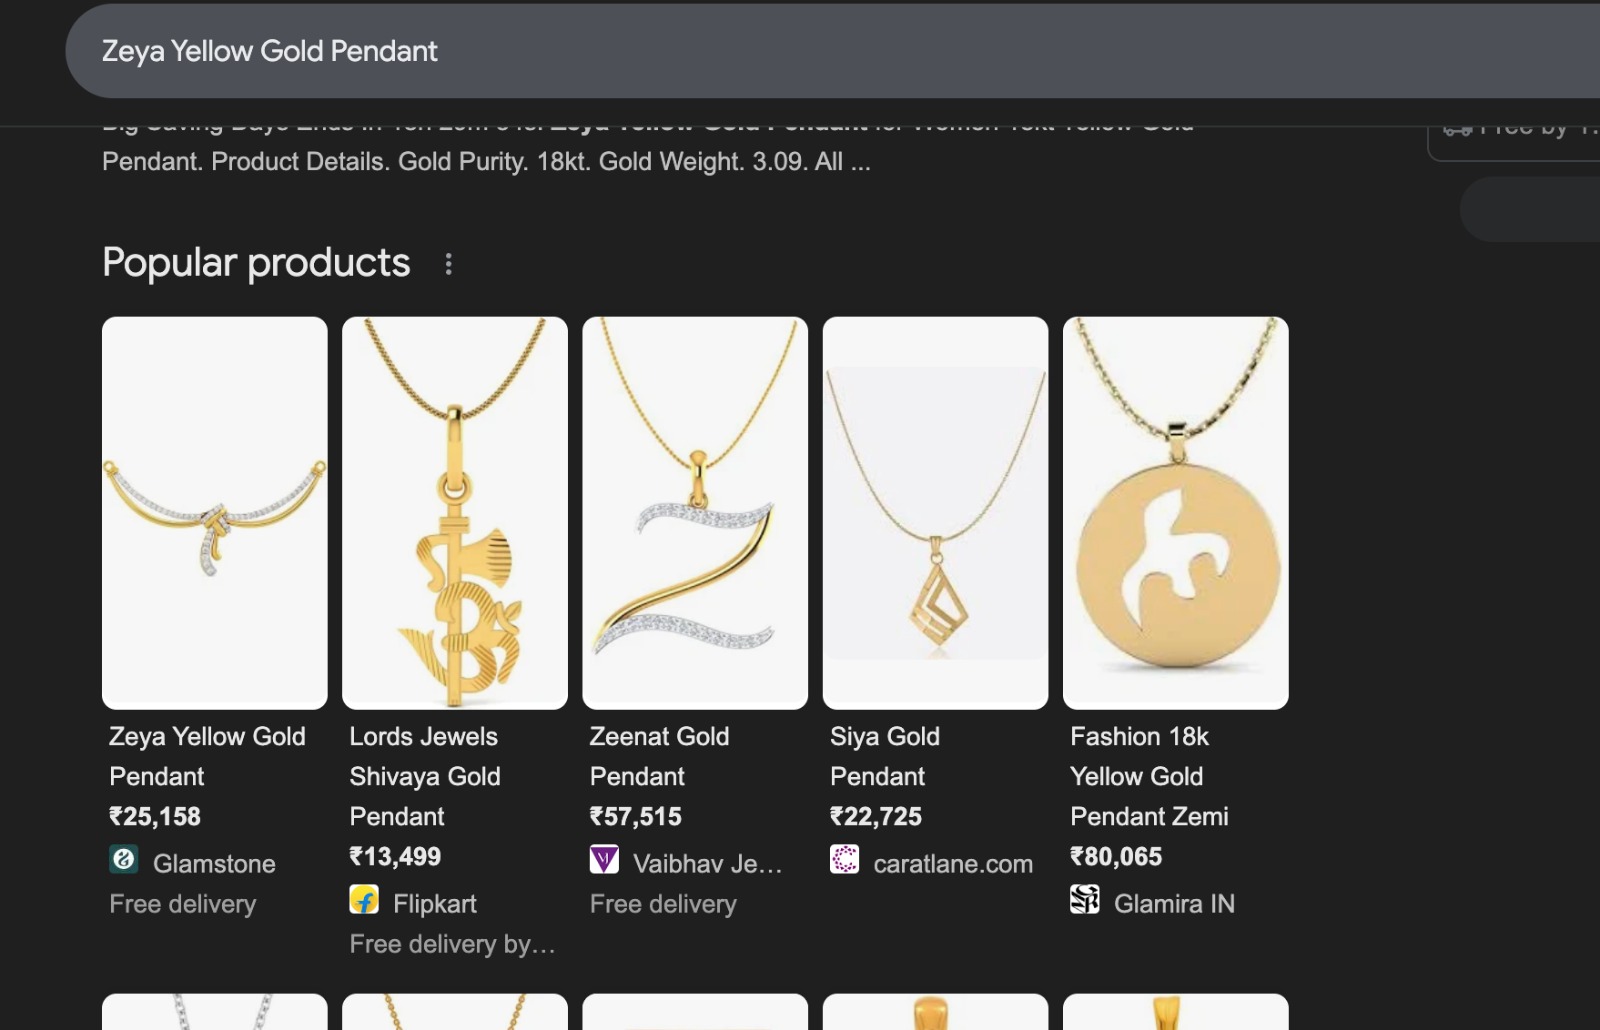1600x1030 pixels.
Task: Open the Zeenat Z-shaped pendant image
Action: 695,513
